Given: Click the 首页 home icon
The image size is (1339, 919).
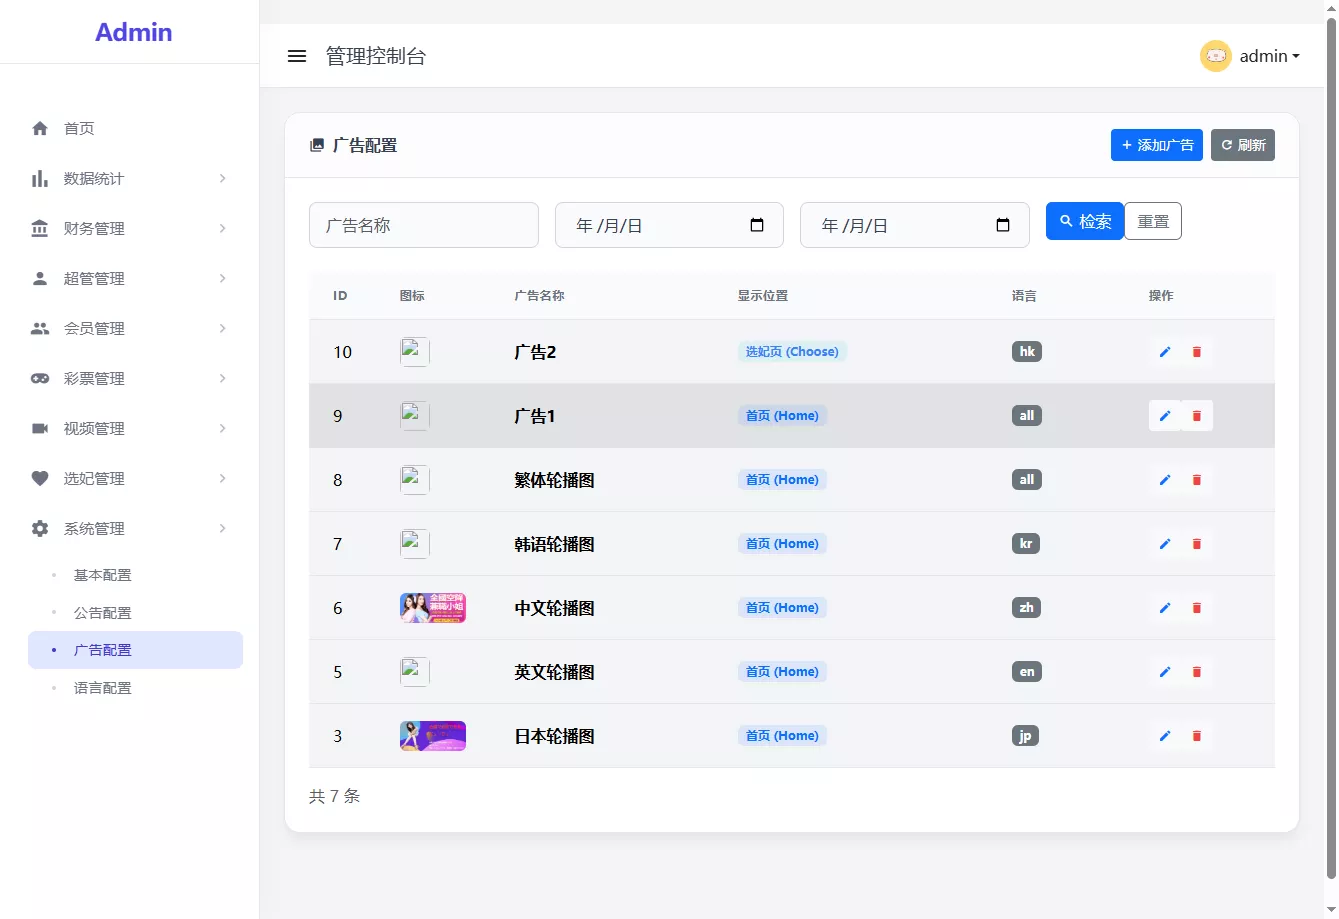Looking at the screenshot, I should [39, 128].
